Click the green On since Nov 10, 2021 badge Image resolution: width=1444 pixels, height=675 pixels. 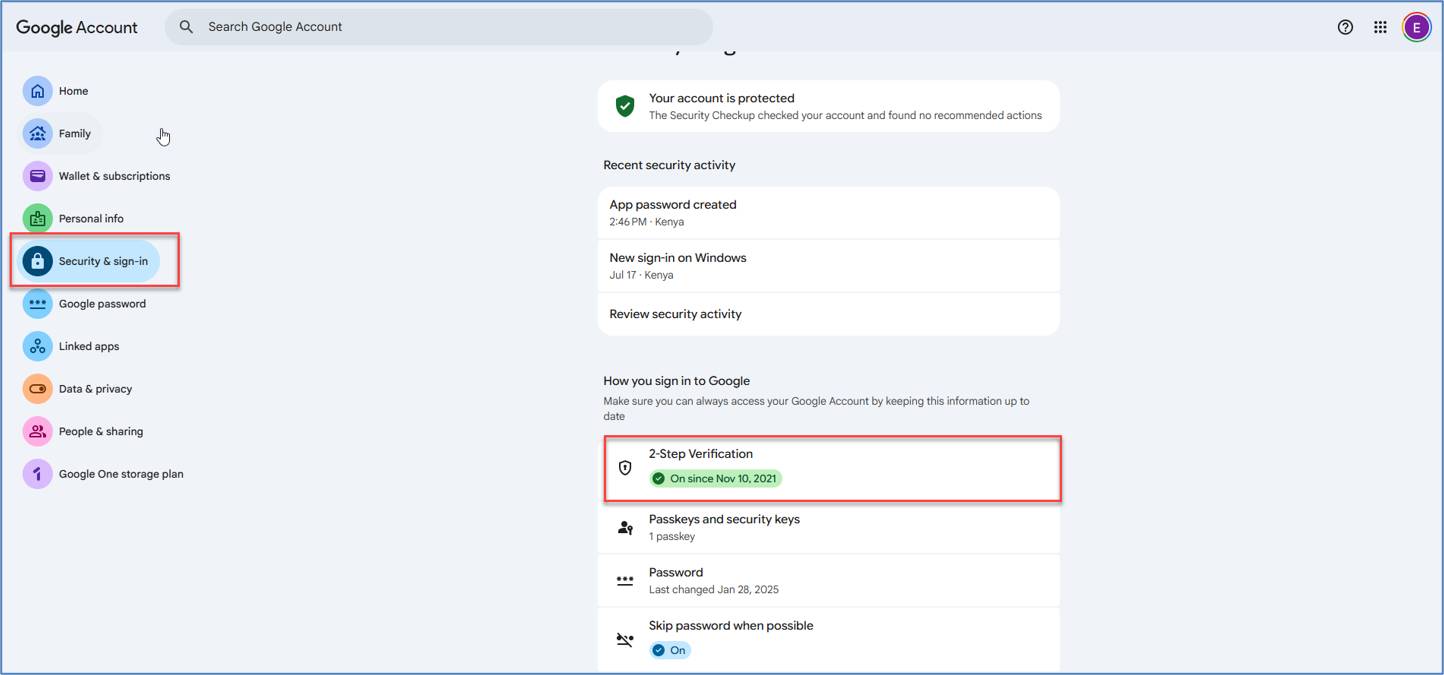tap(715, 478)
